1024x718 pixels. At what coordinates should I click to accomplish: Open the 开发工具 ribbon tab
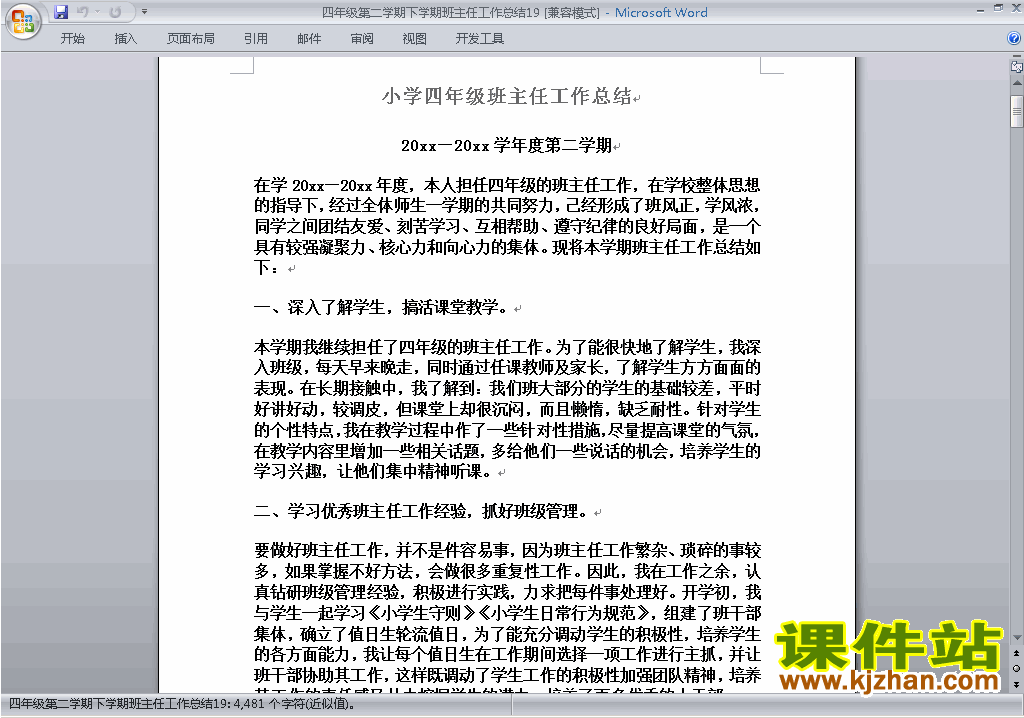coord(479,39)
